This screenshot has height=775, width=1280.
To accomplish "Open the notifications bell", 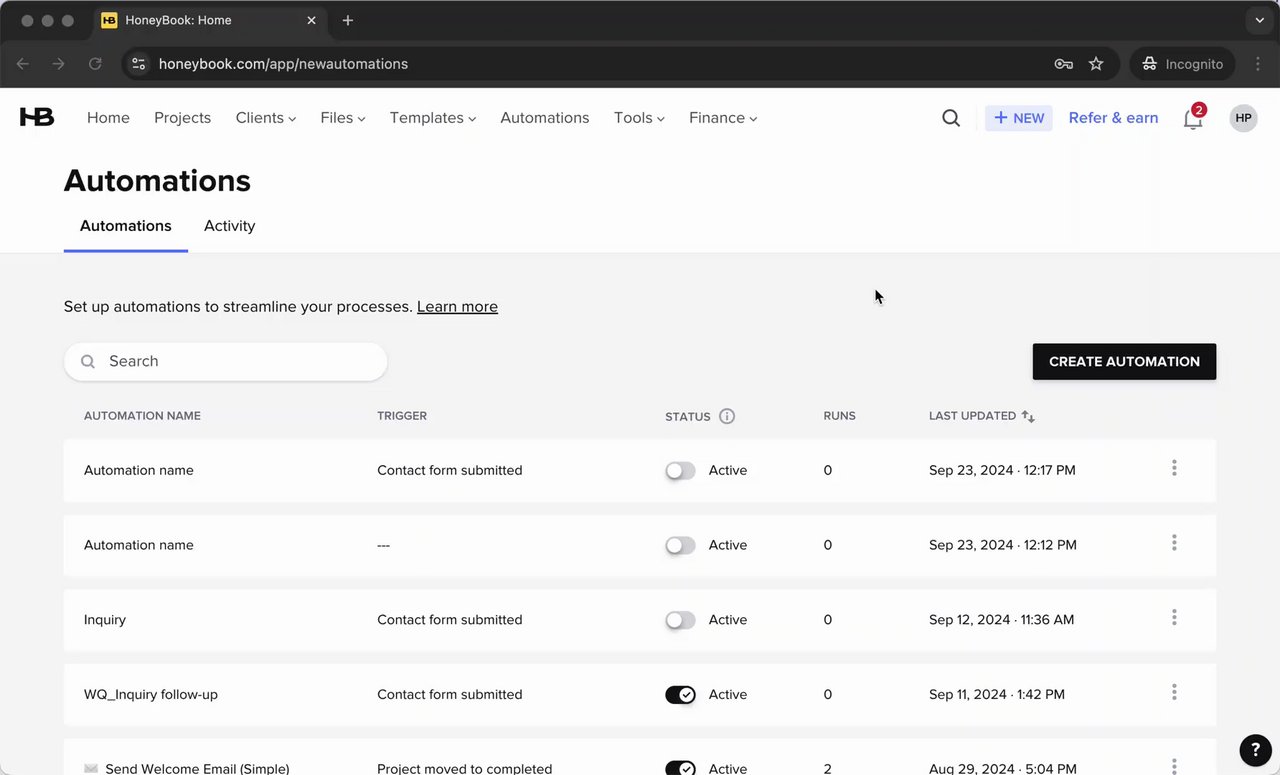I will [x=1192, y=119].
